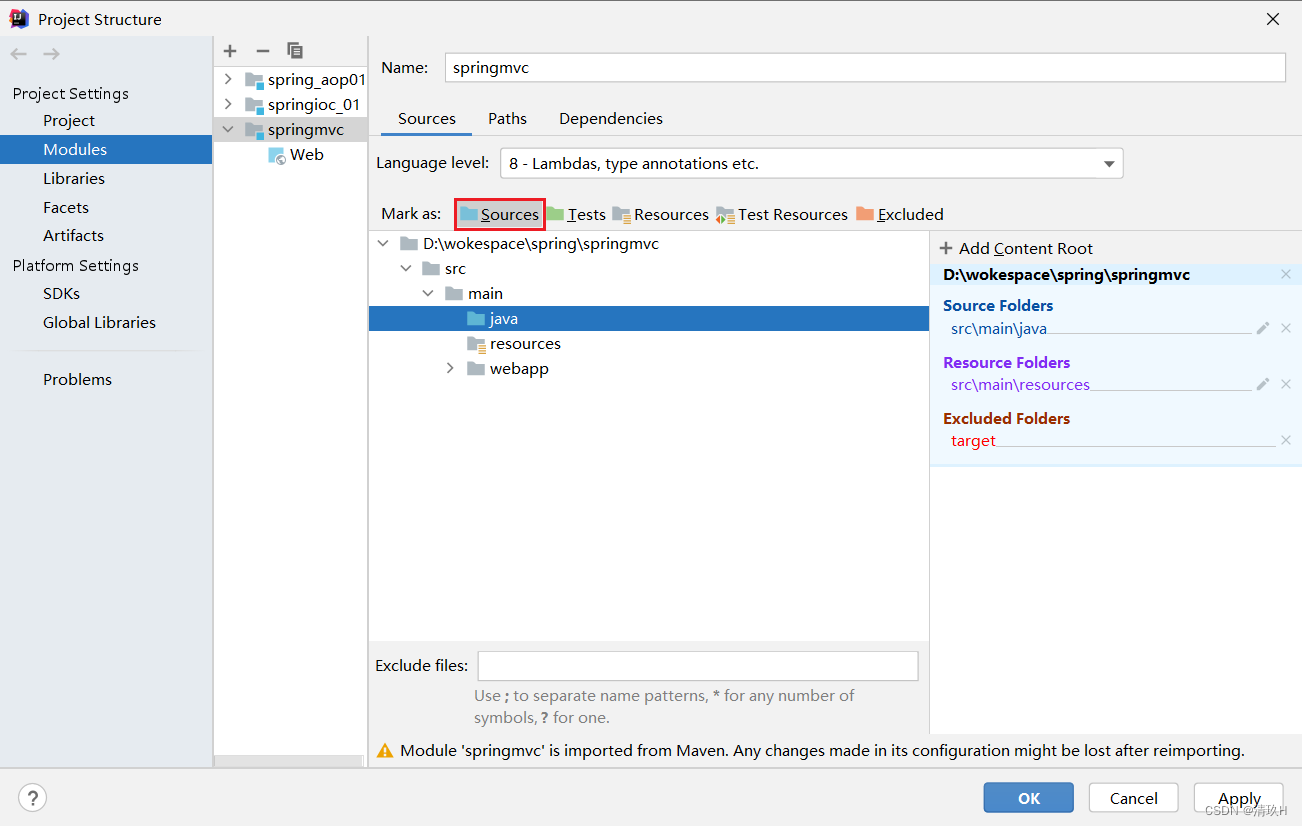Viewport: 1302px width, 826px height.
Task: Open Artifacts settings
Action: tap(73, 235)
